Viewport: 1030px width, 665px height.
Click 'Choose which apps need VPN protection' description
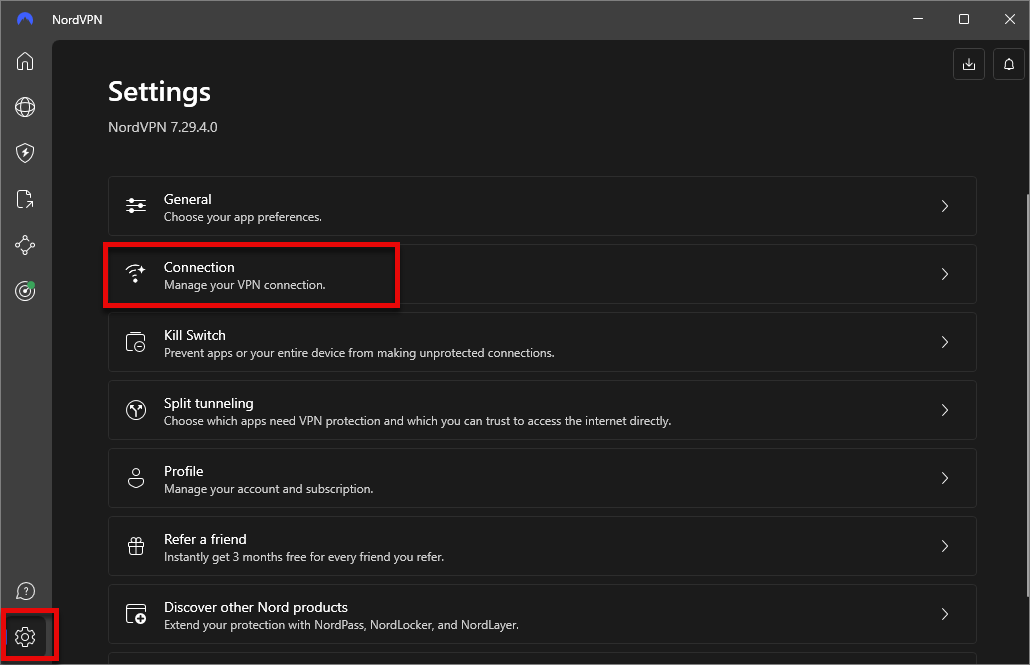click(417, 421)
